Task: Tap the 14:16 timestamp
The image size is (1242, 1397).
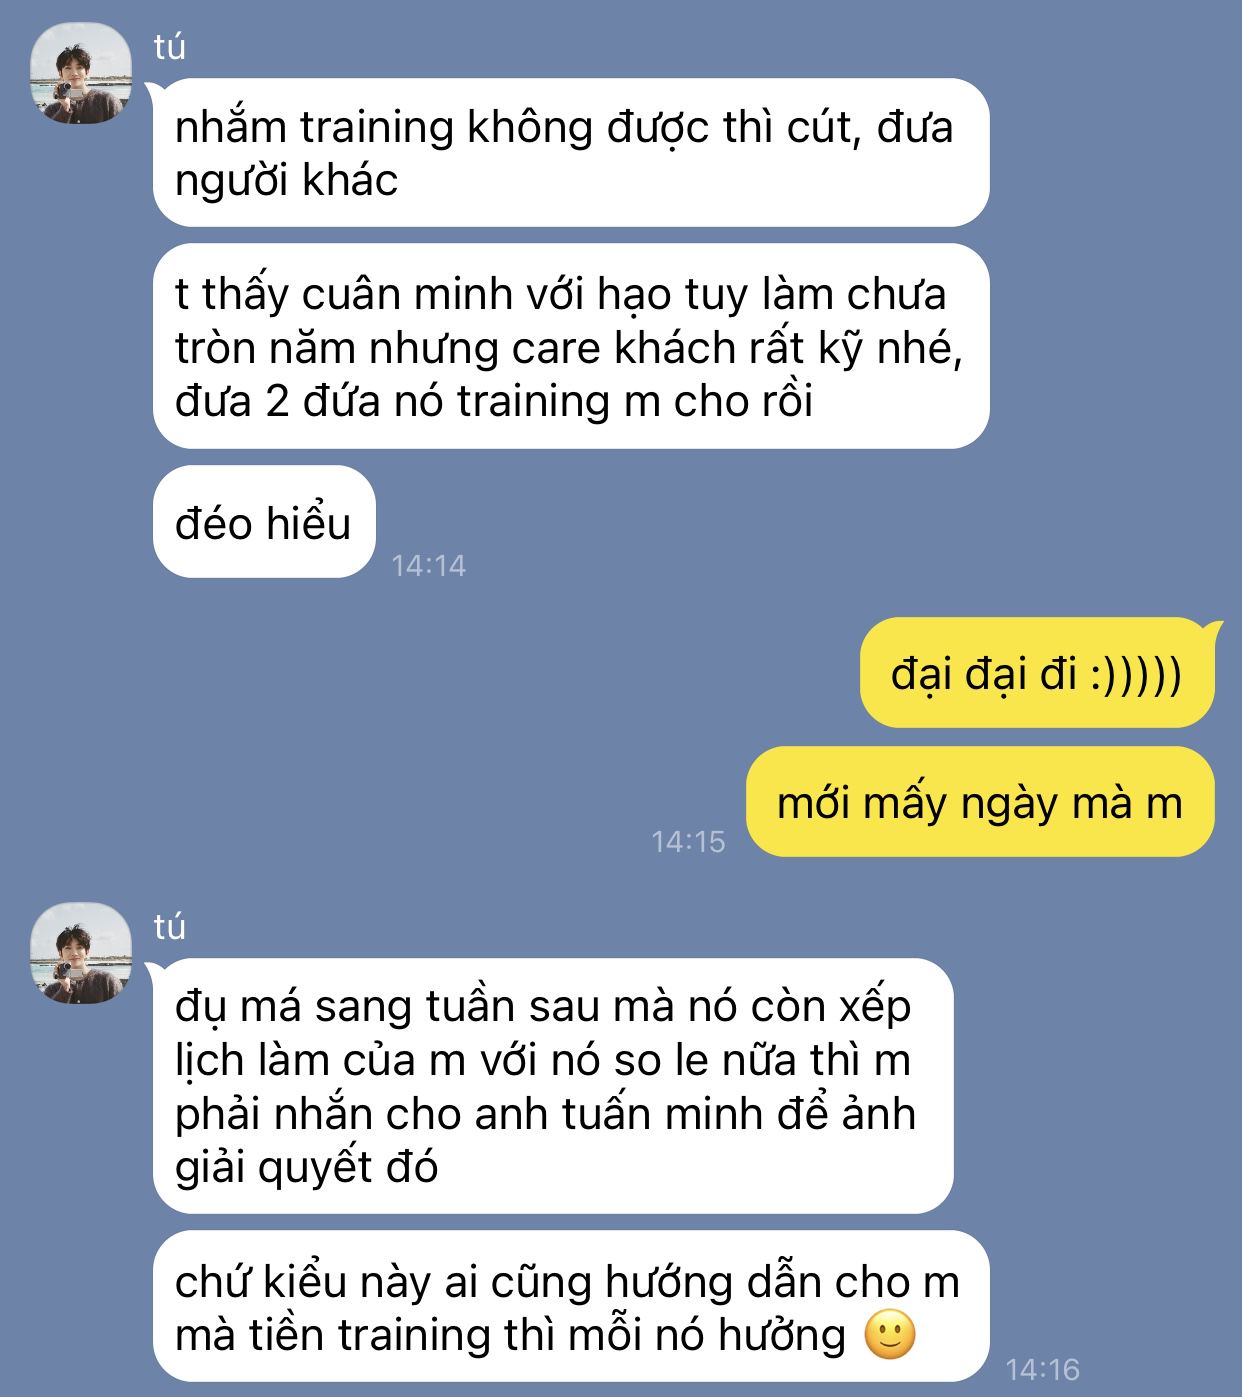Action: tap(1043, 1369)
